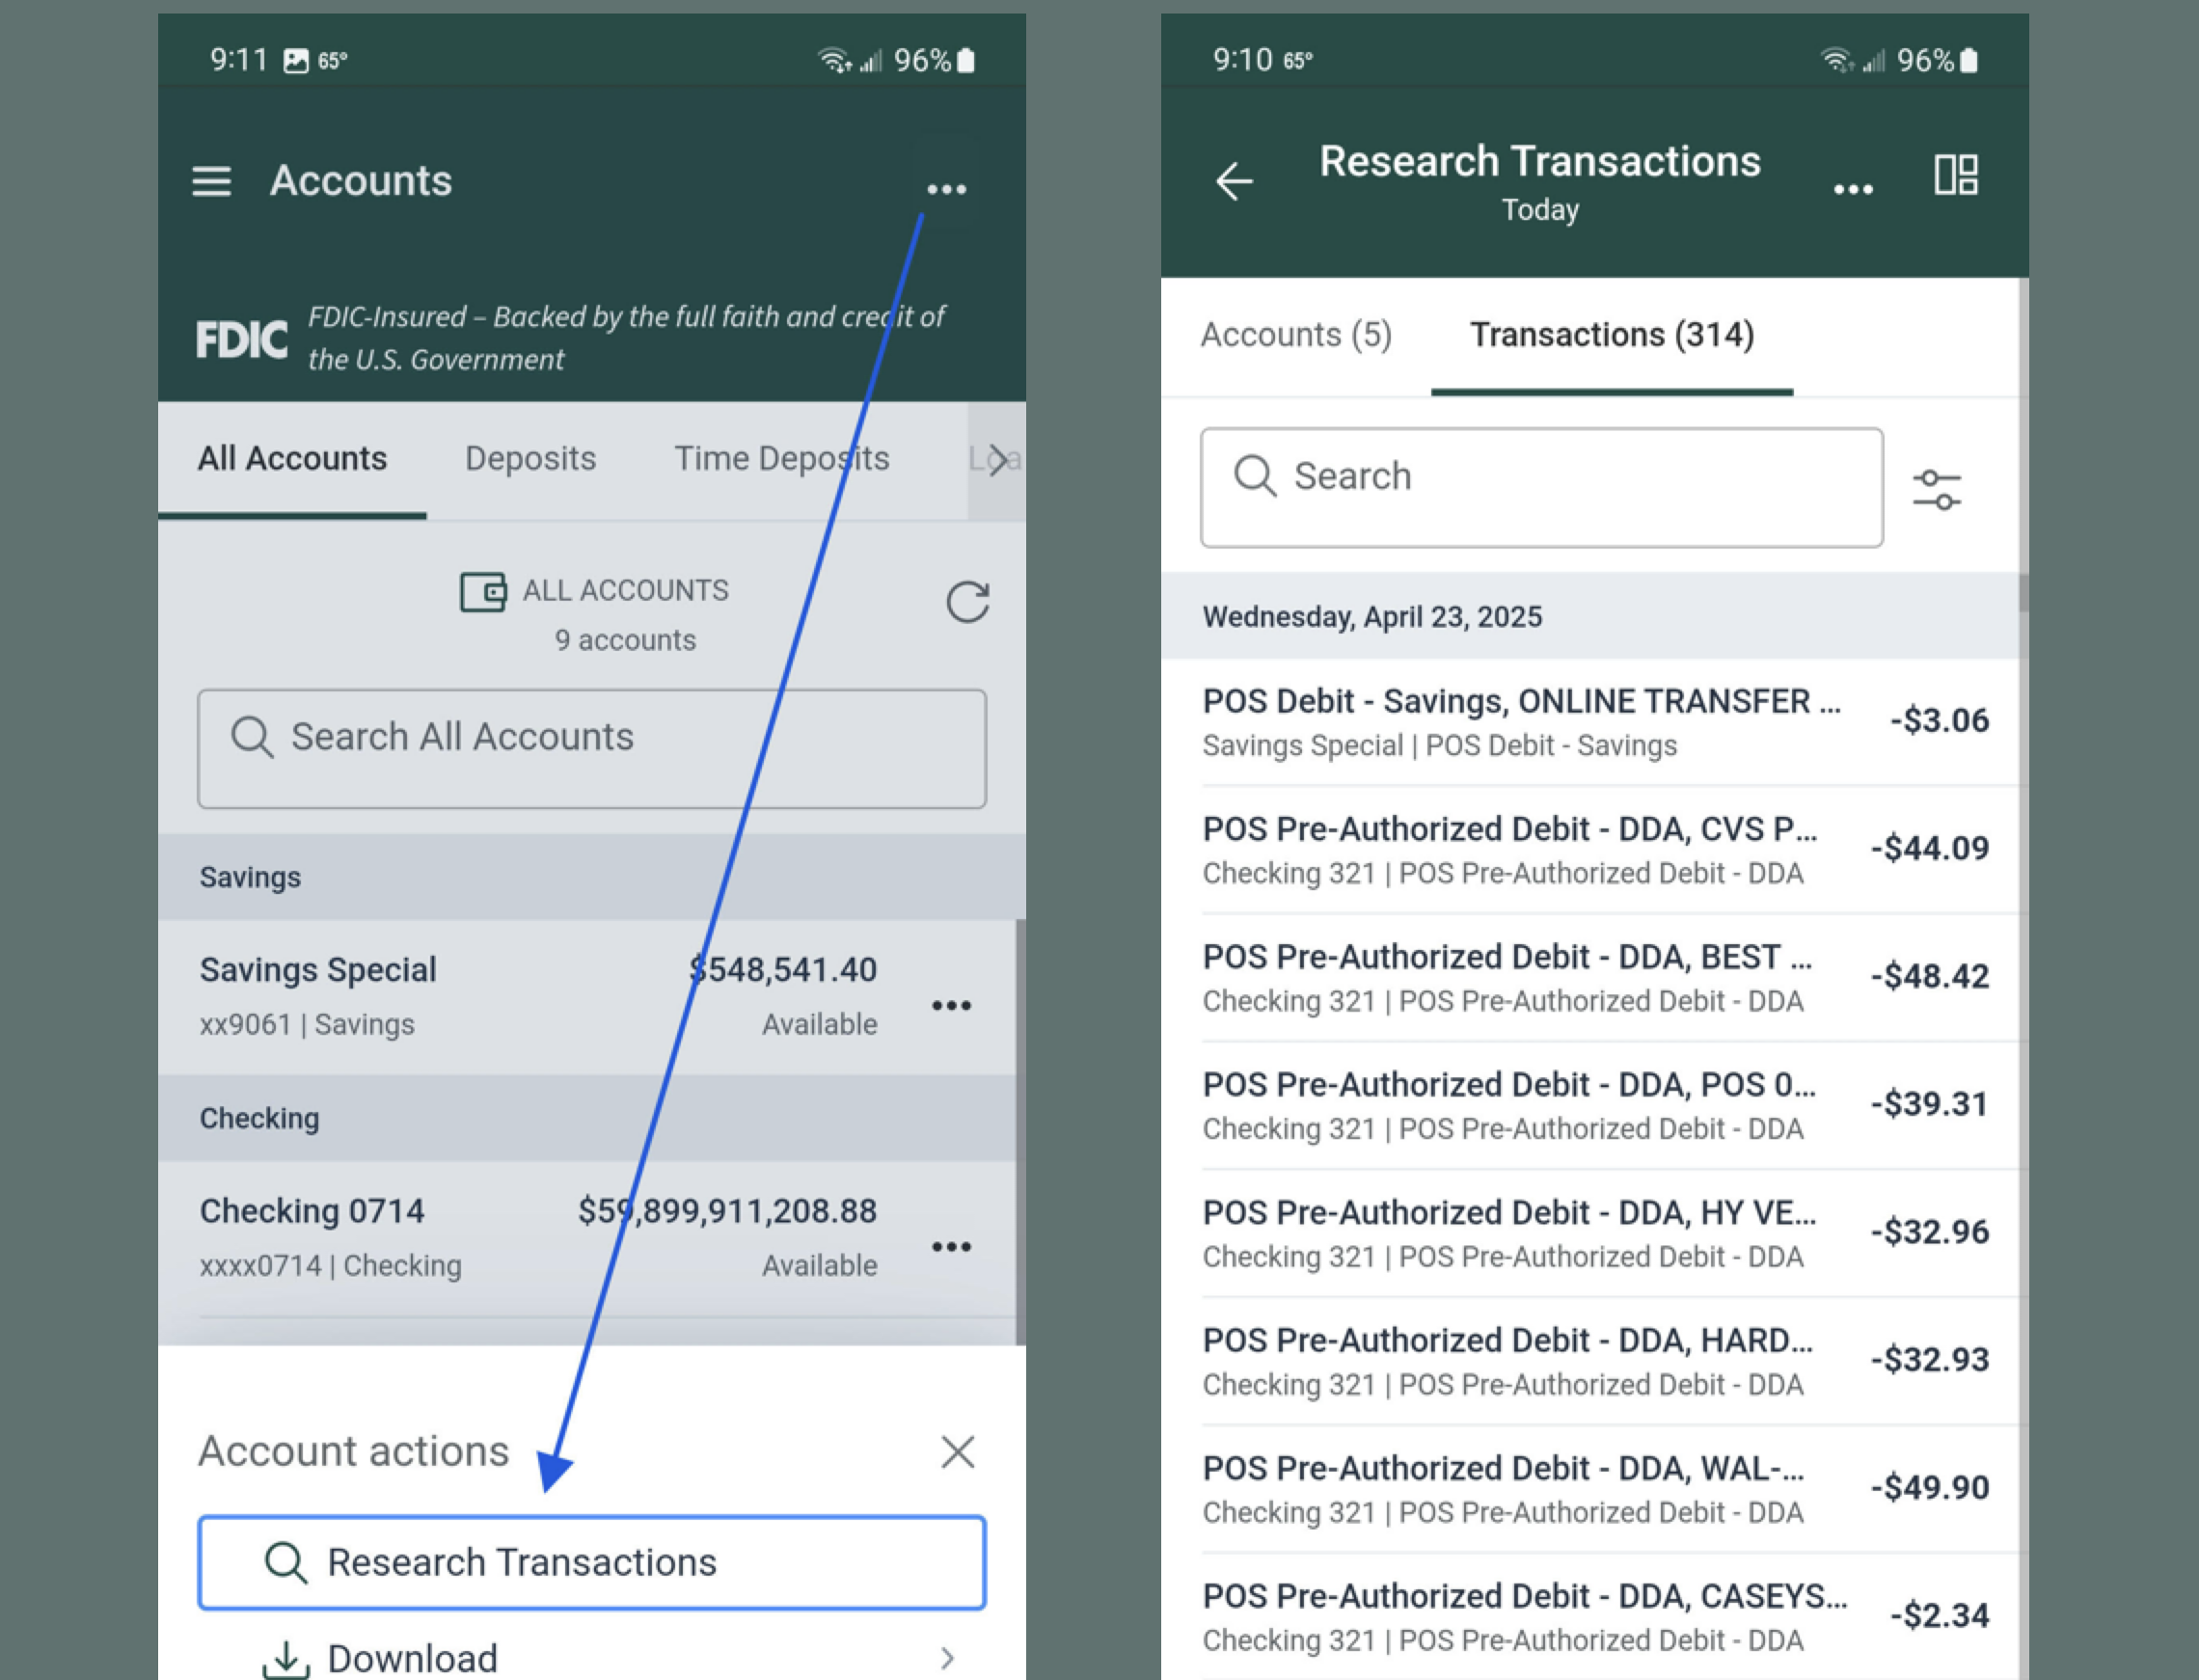
Task: Switch to the Transactions (314) tab
Action: tap(1612, 336)
